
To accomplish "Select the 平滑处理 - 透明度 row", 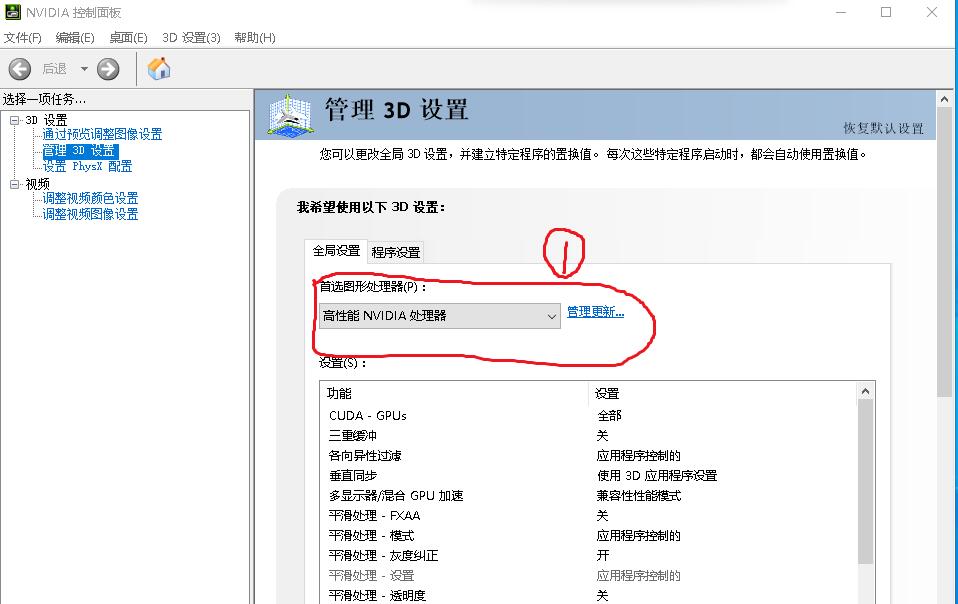I will point(588,595).
